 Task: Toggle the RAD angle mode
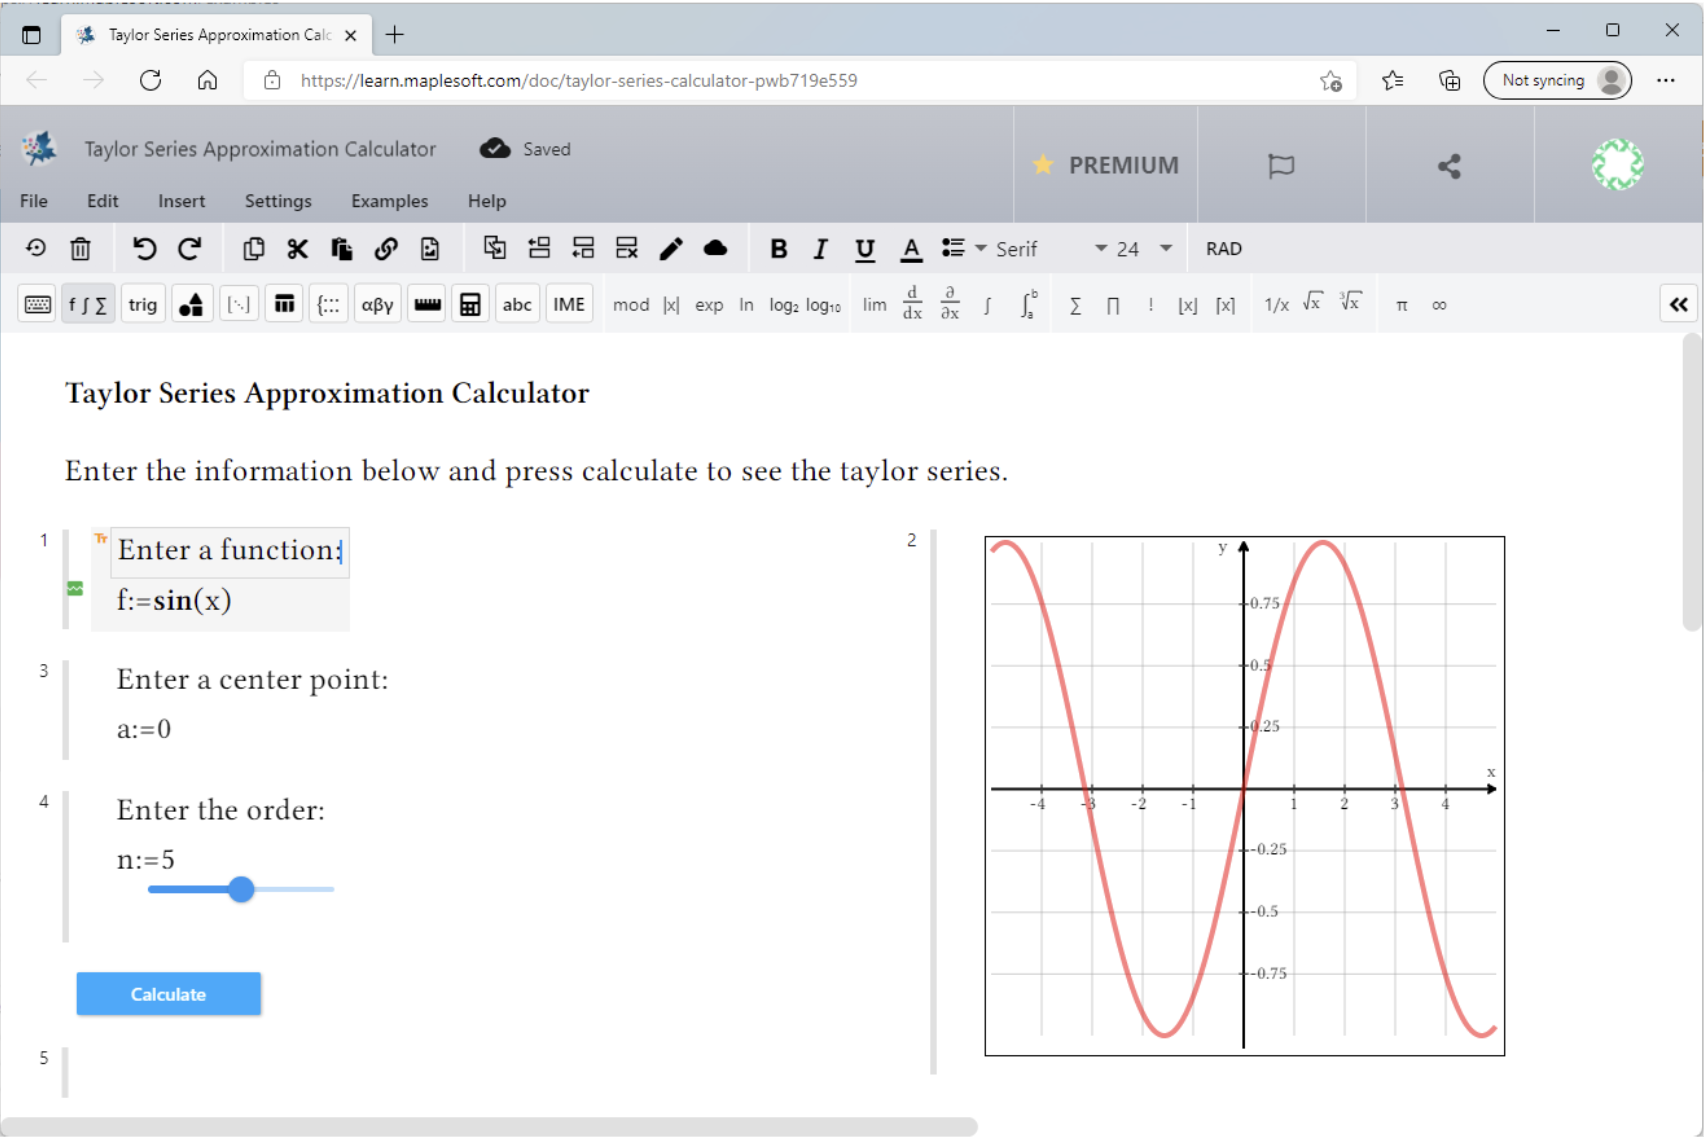pos(1224,249)
